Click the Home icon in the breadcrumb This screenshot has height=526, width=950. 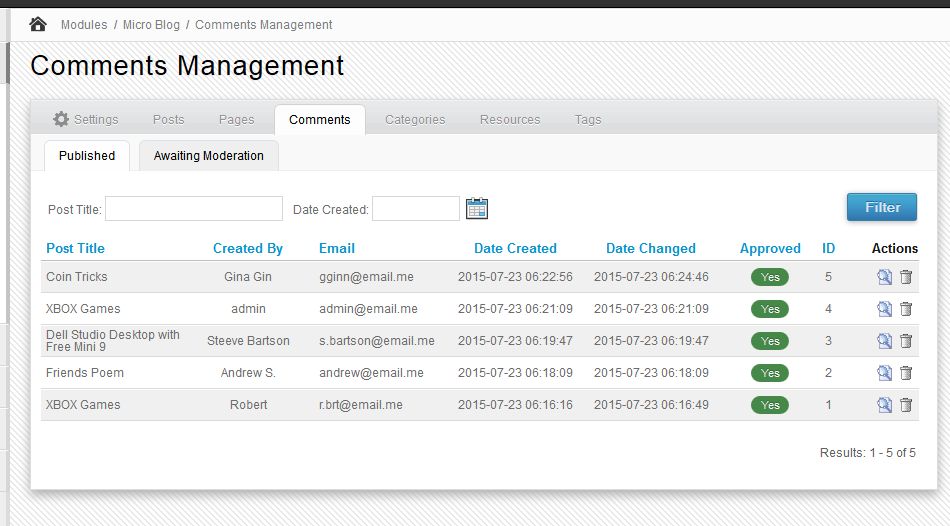(38, 24)
